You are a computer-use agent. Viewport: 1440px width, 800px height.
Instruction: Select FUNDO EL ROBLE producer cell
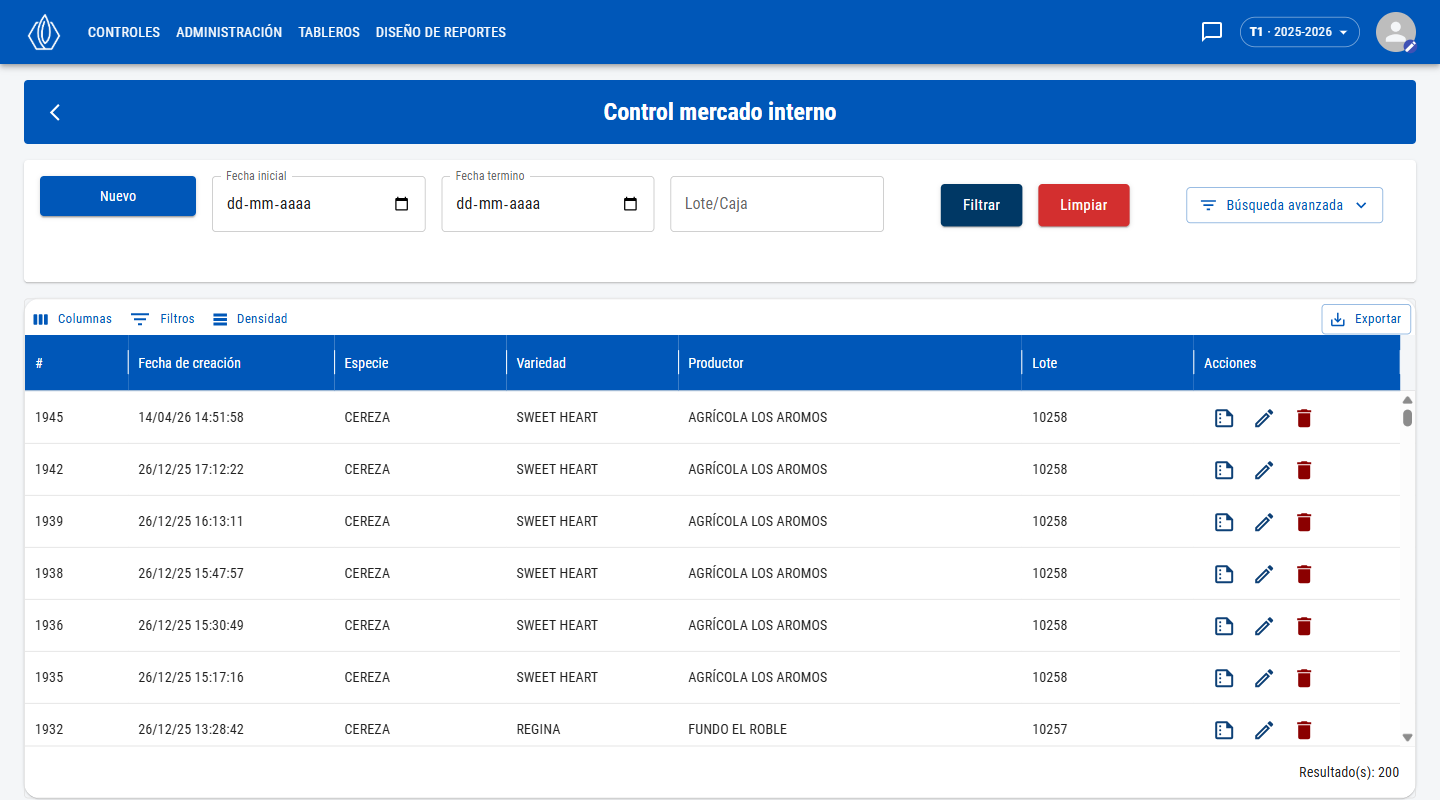click(x=850, y=729)
